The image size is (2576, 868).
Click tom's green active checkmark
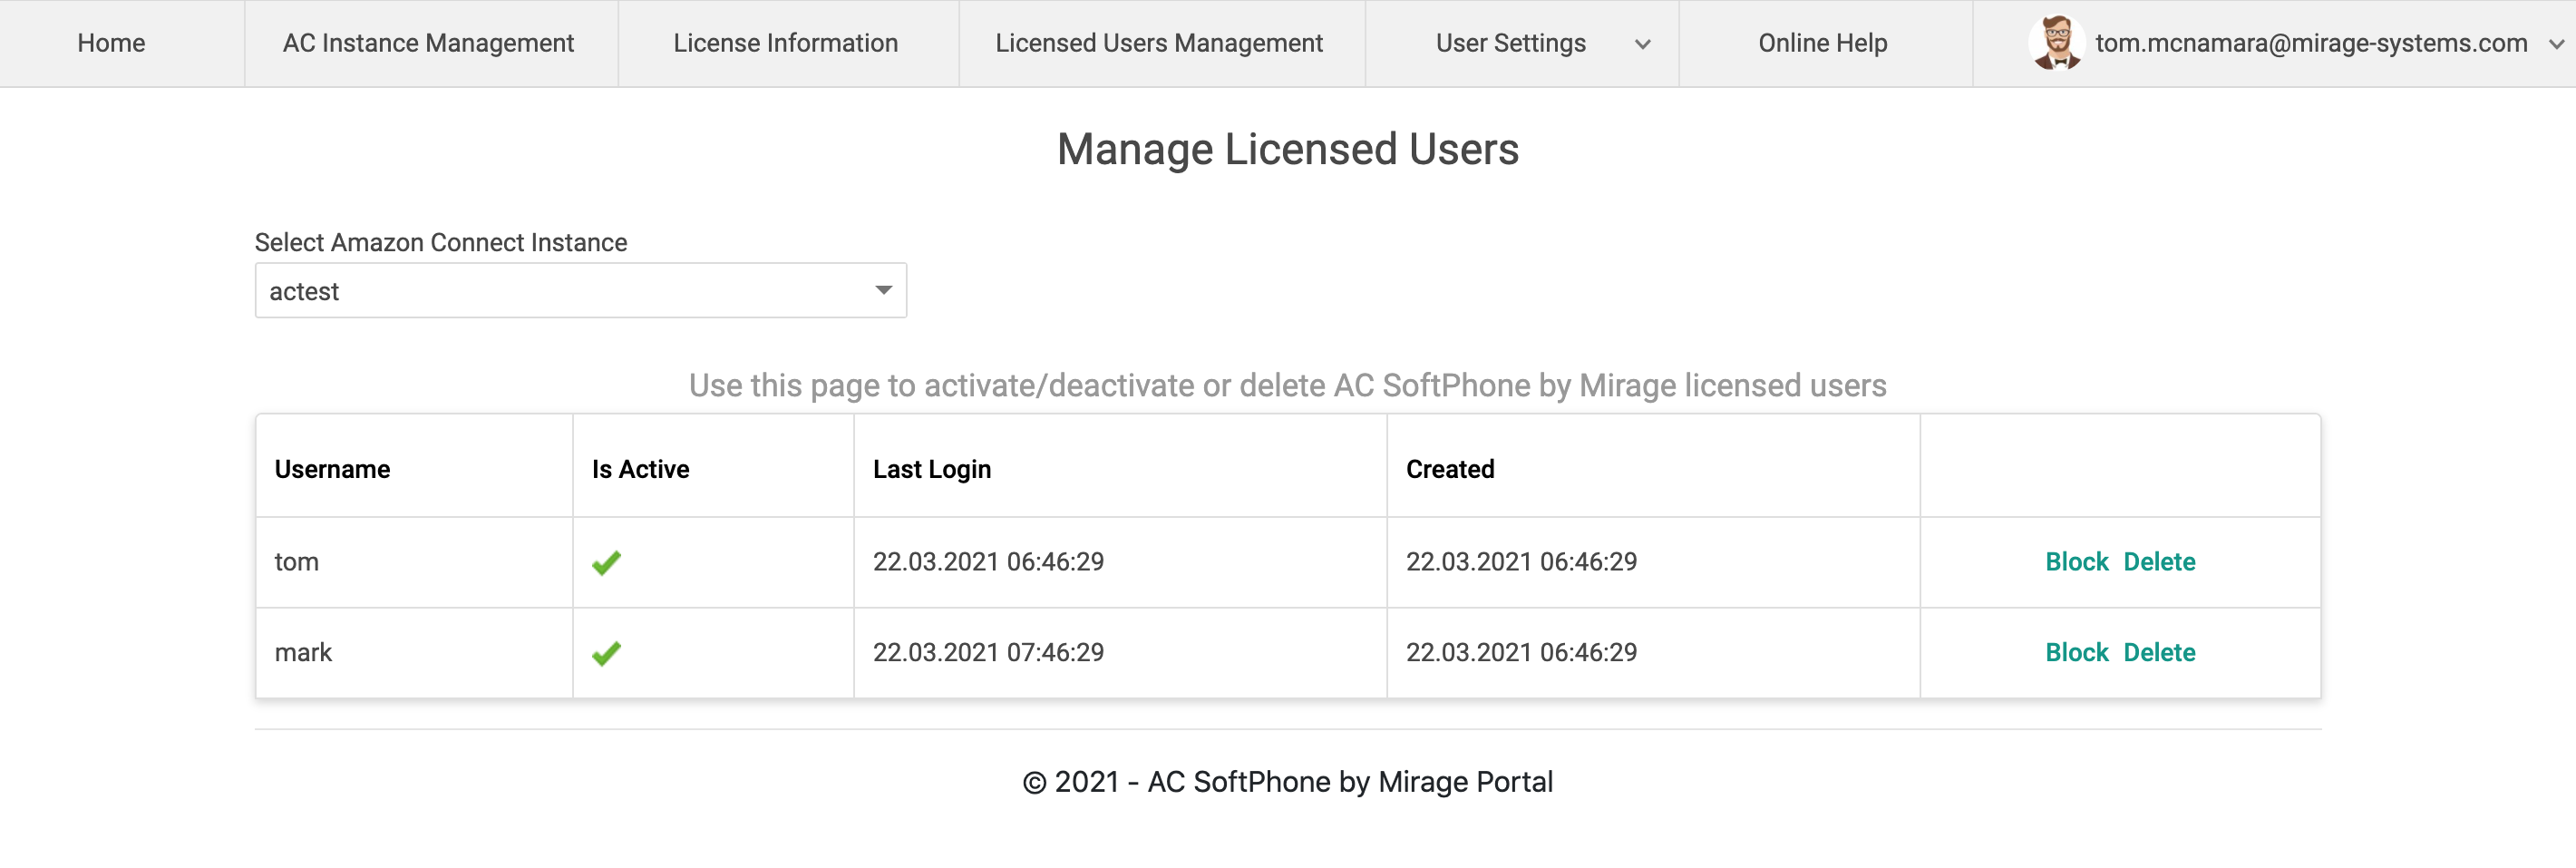(606, 563)
